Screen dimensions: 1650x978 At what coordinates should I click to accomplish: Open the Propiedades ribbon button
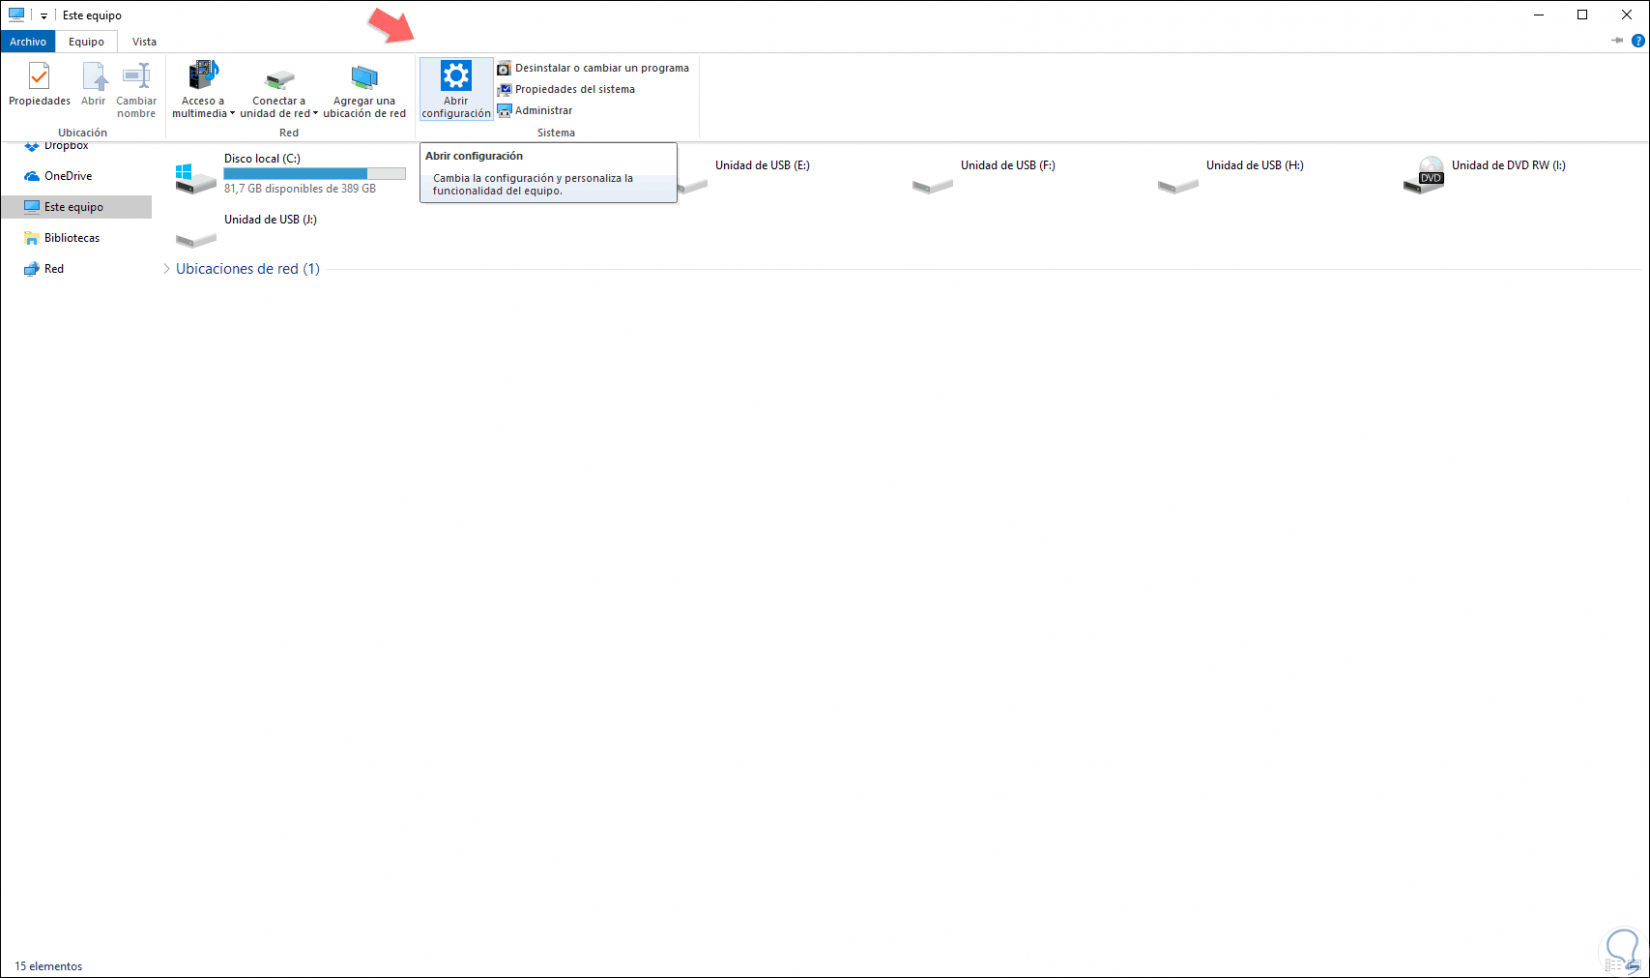[x=39, y=85]
